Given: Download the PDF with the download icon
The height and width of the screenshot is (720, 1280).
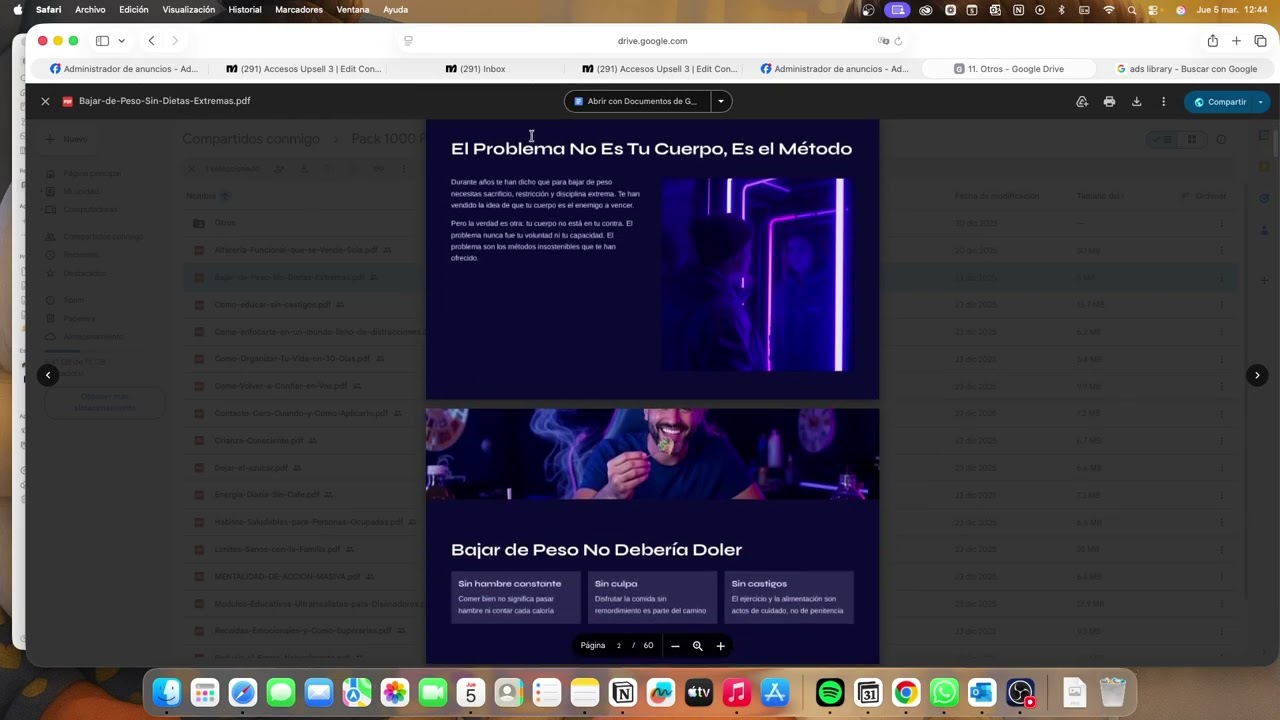Looking at the screenshot, I should point(1136,101).
